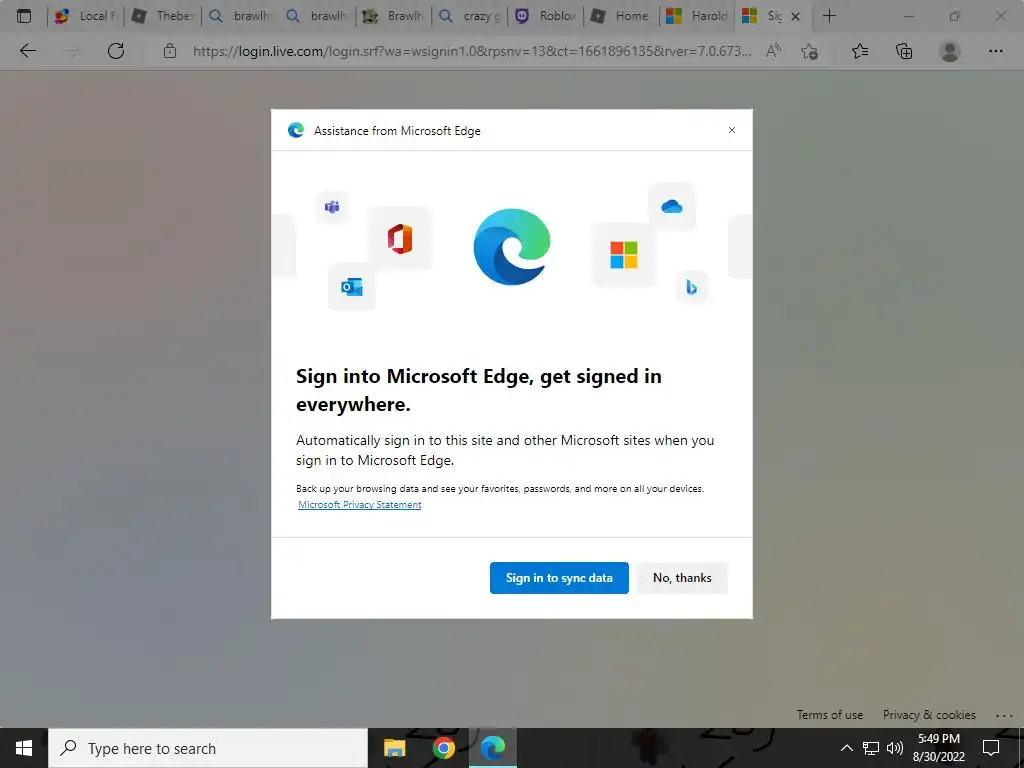Close the Assistance from Microsoft Edge dialog

(x=731, y=130)
